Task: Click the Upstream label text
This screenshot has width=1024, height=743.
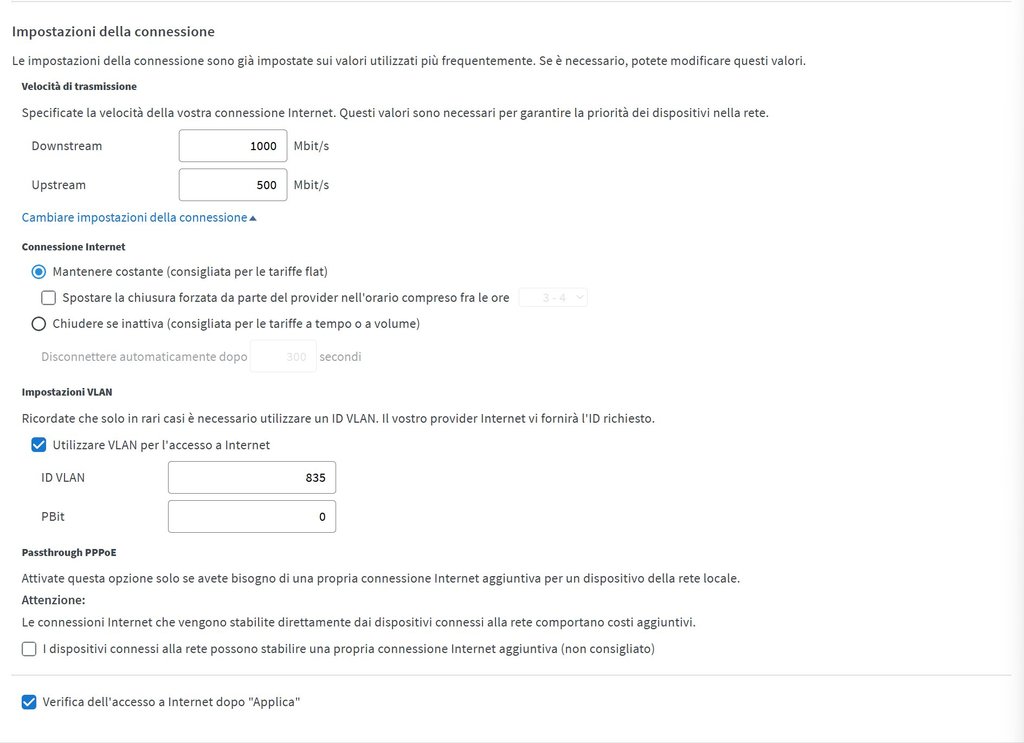Action: [x=59, y=185]
